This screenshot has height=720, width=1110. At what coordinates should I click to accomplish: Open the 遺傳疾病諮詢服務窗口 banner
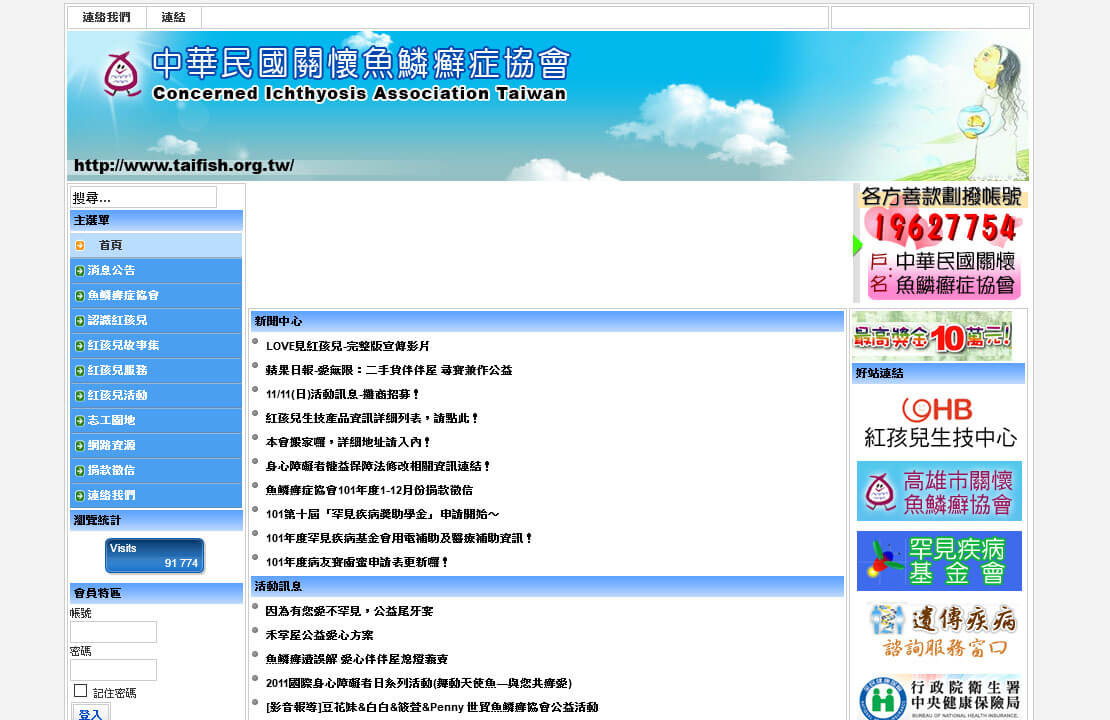938,631
